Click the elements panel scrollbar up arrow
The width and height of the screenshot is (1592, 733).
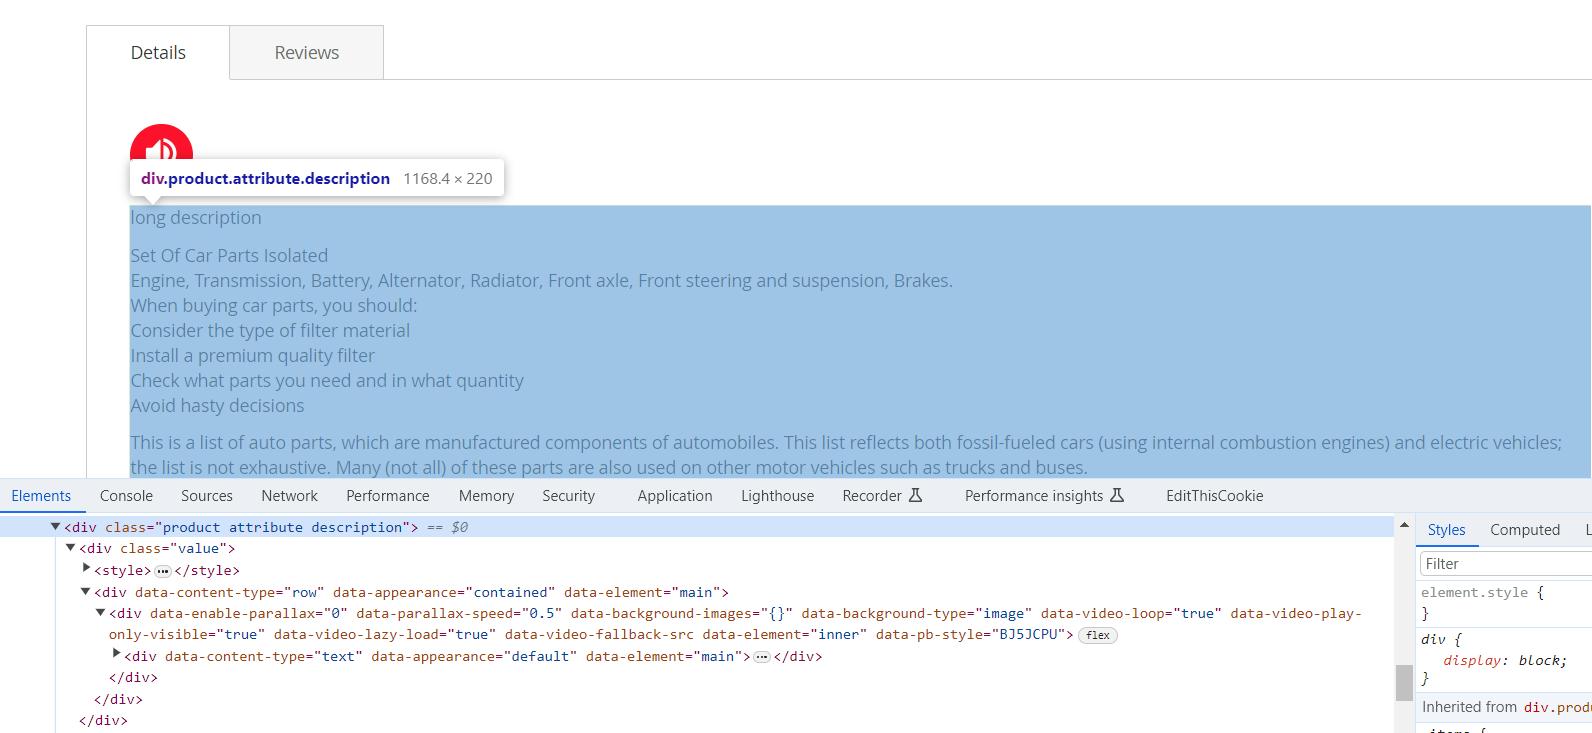point(1404,526)
